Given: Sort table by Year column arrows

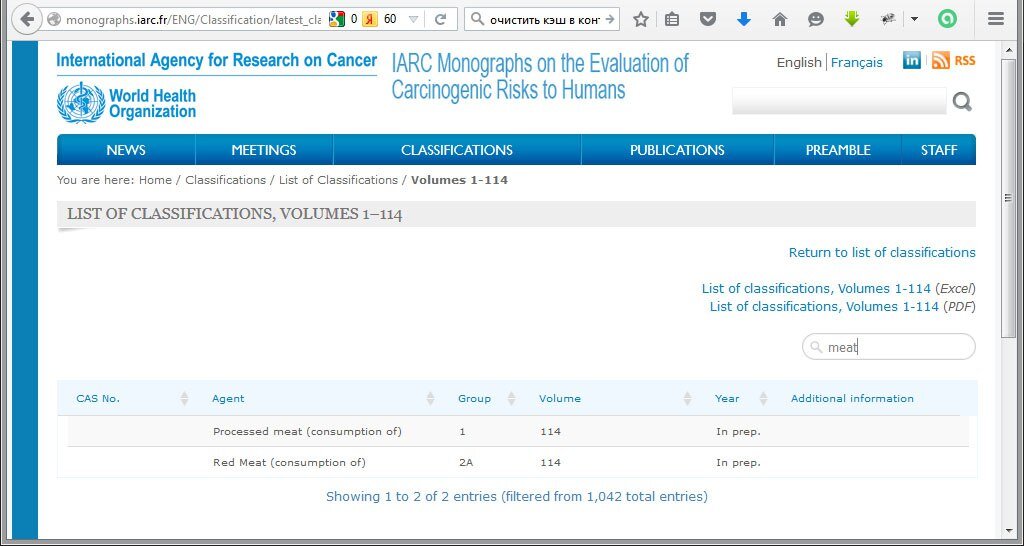Looking at the screenshot, I should click(763, 398).
